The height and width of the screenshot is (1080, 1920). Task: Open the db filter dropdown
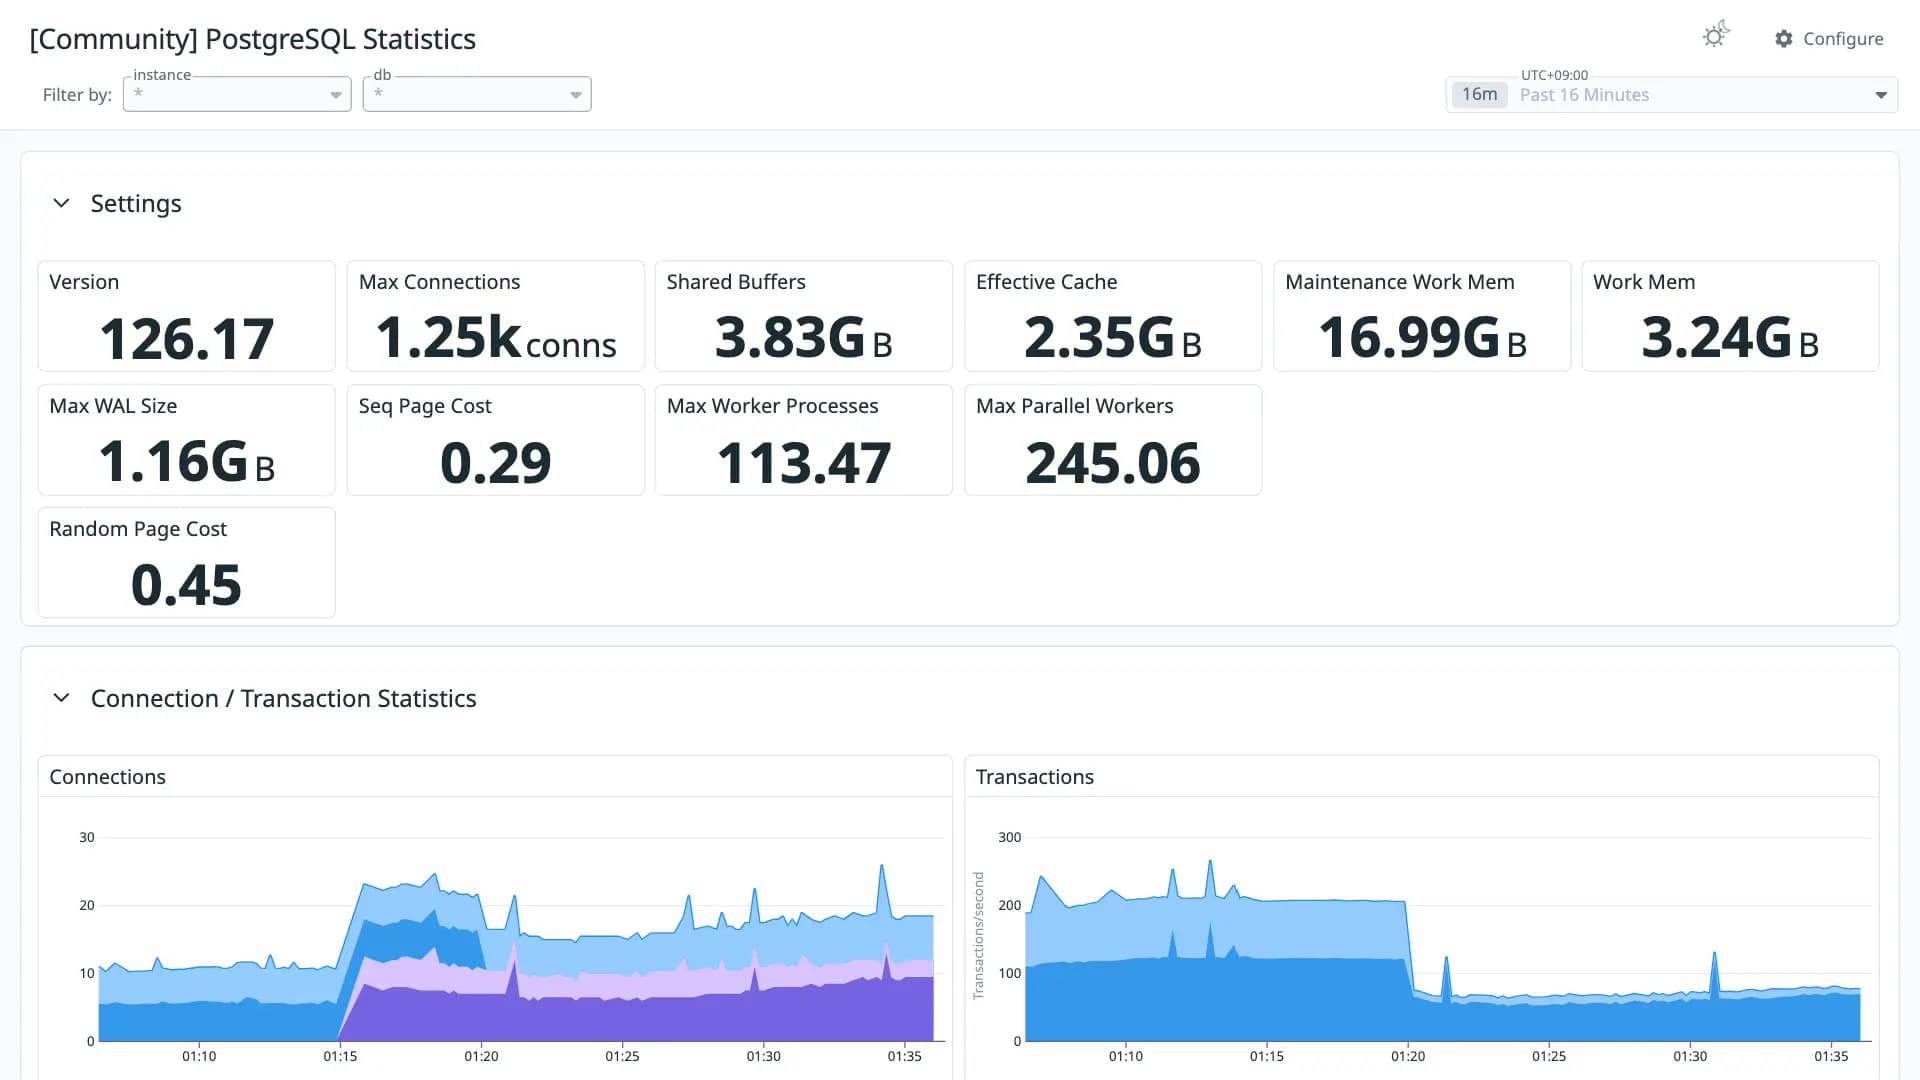coord(477,94)
